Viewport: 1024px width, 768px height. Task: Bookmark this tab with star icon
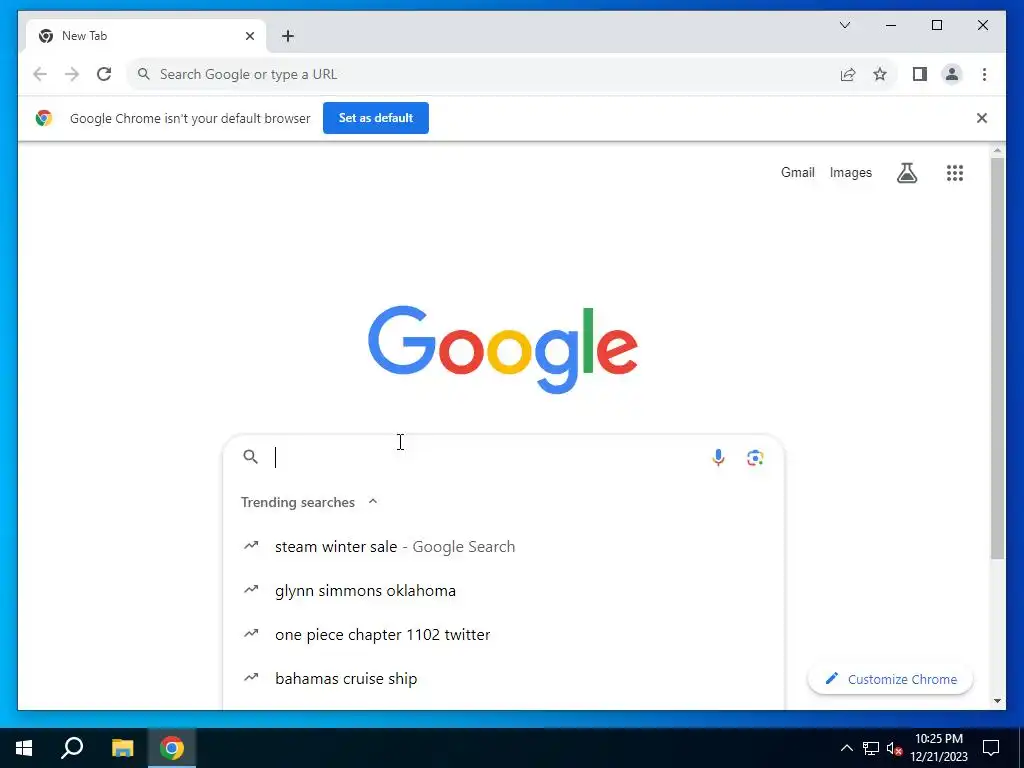point(880,74)
